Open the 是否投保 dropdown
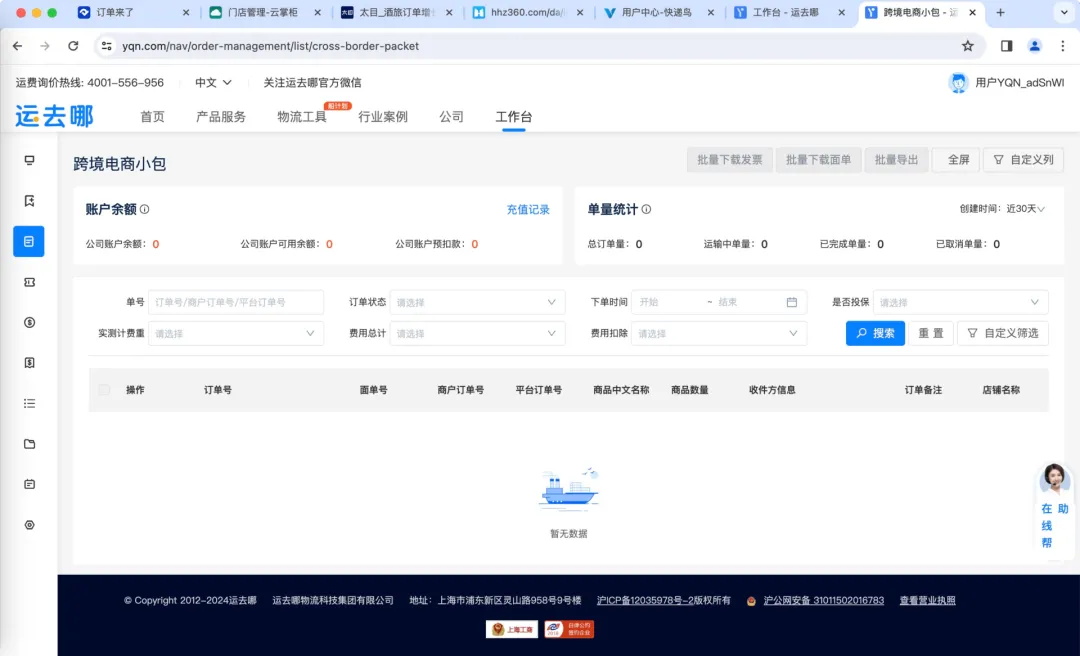1080x656 pixels. pos(961,302)
